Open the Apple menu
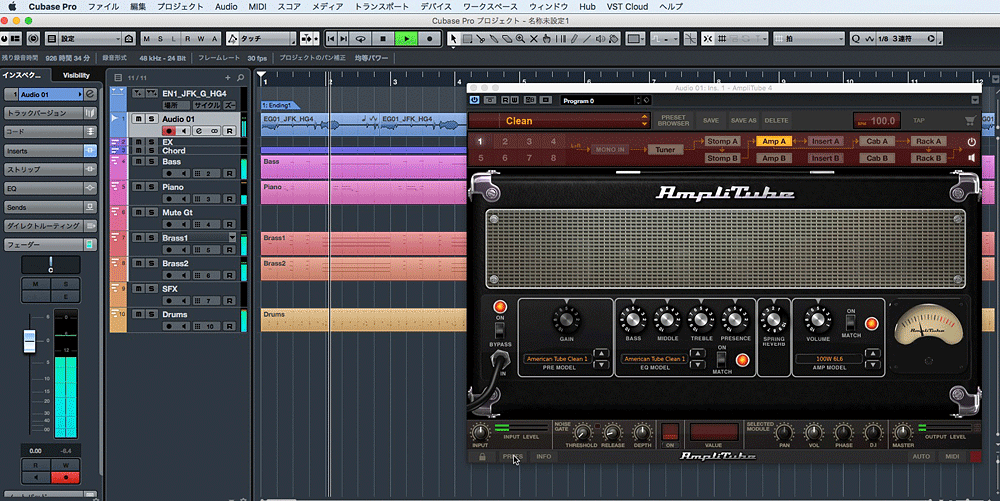1000x501 pixels. [x=12, y=6]
